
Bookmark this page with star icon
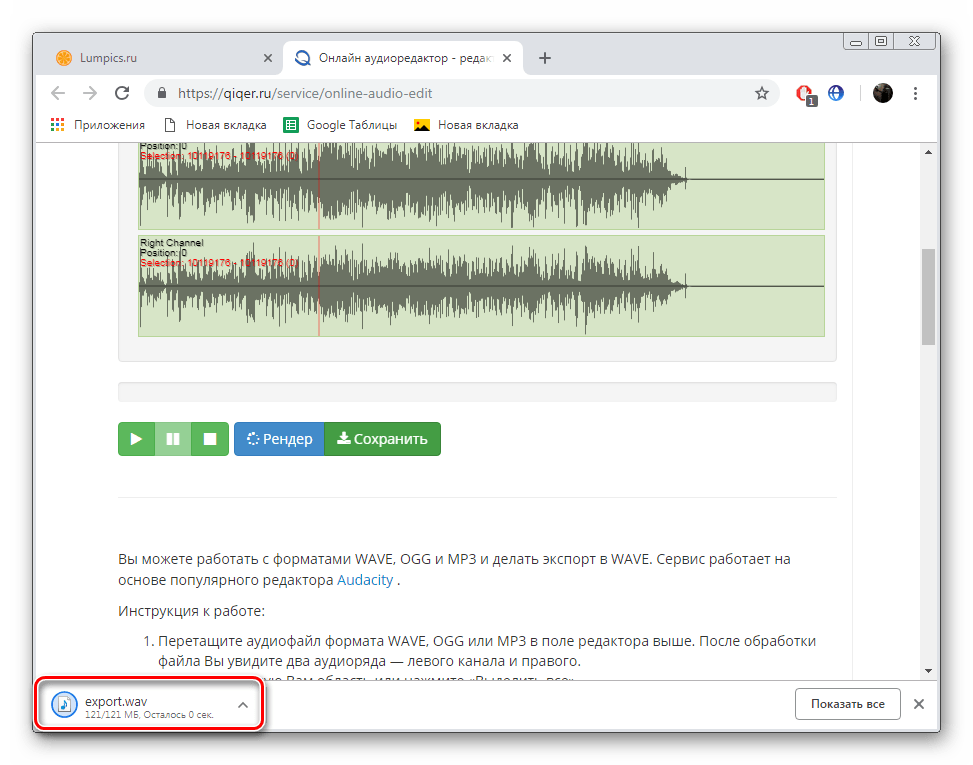click(x=761, y=93)
